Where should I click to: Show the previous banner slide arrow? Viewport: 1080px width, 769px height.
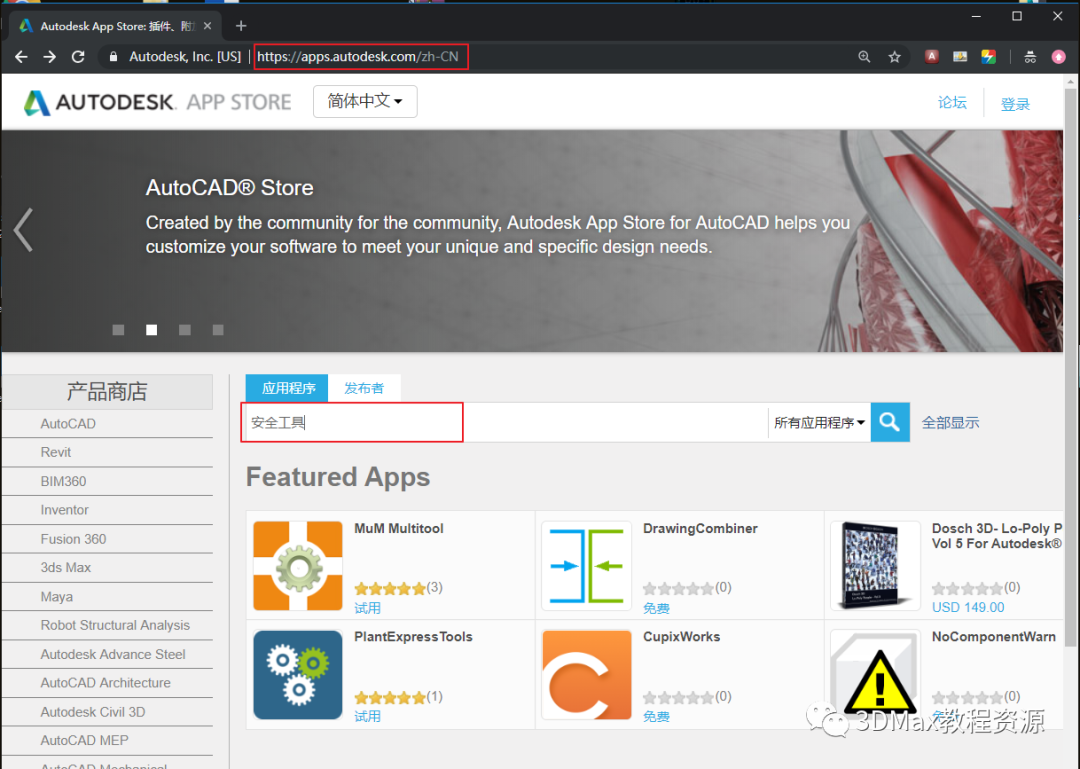click(x=23, y=229)
